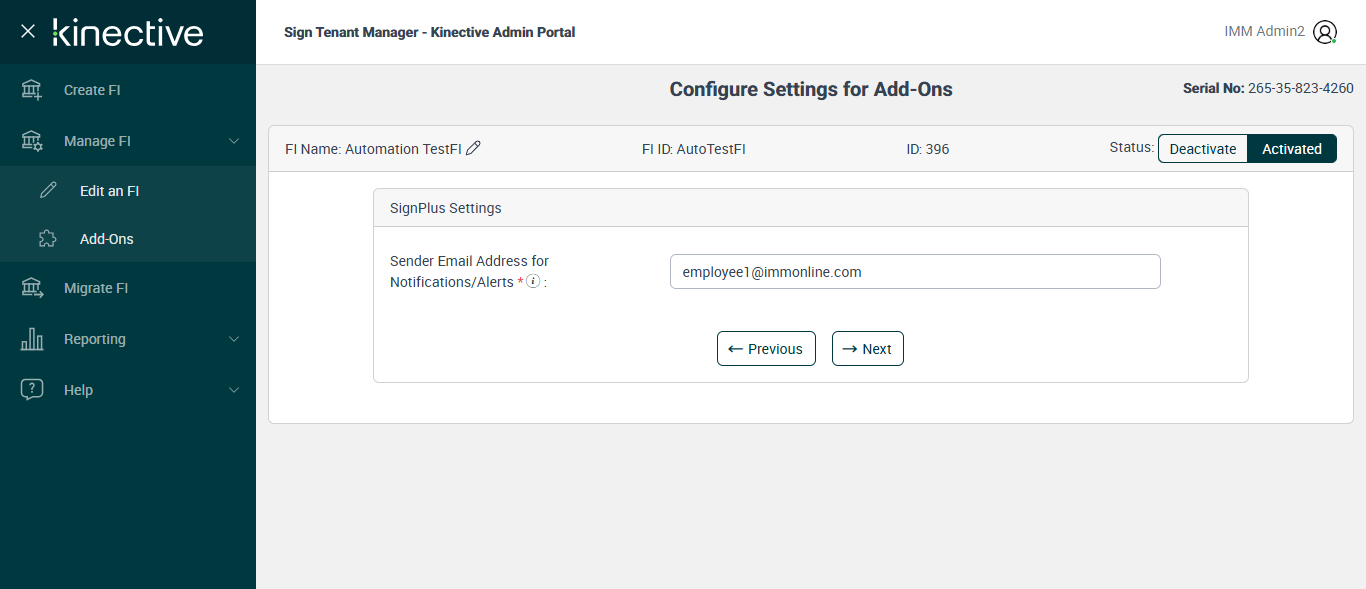Click the Kinective logo
The image size is (1366, 589).
tap(128, 32)
